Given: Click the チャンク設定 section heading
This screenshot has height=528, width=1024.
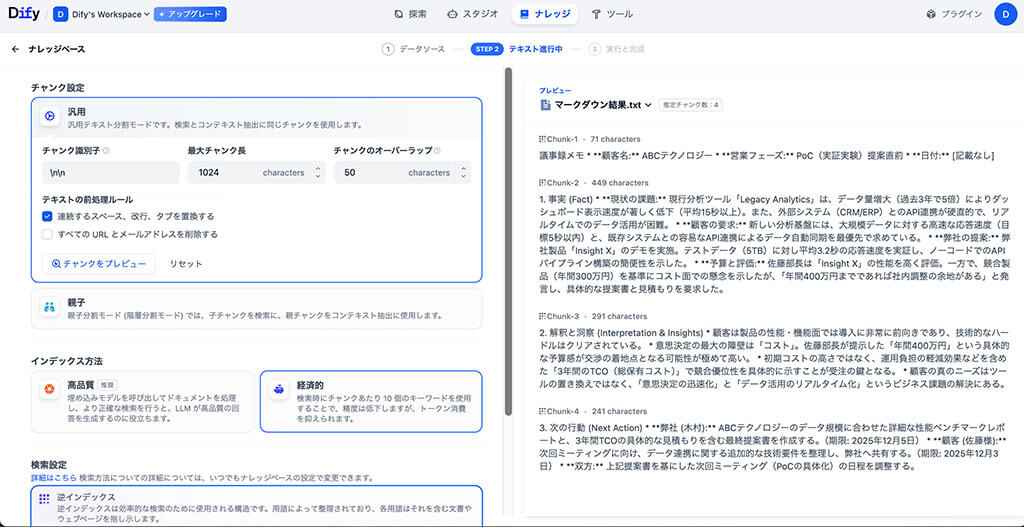Looking at the screenshot, I should [57, 88].
